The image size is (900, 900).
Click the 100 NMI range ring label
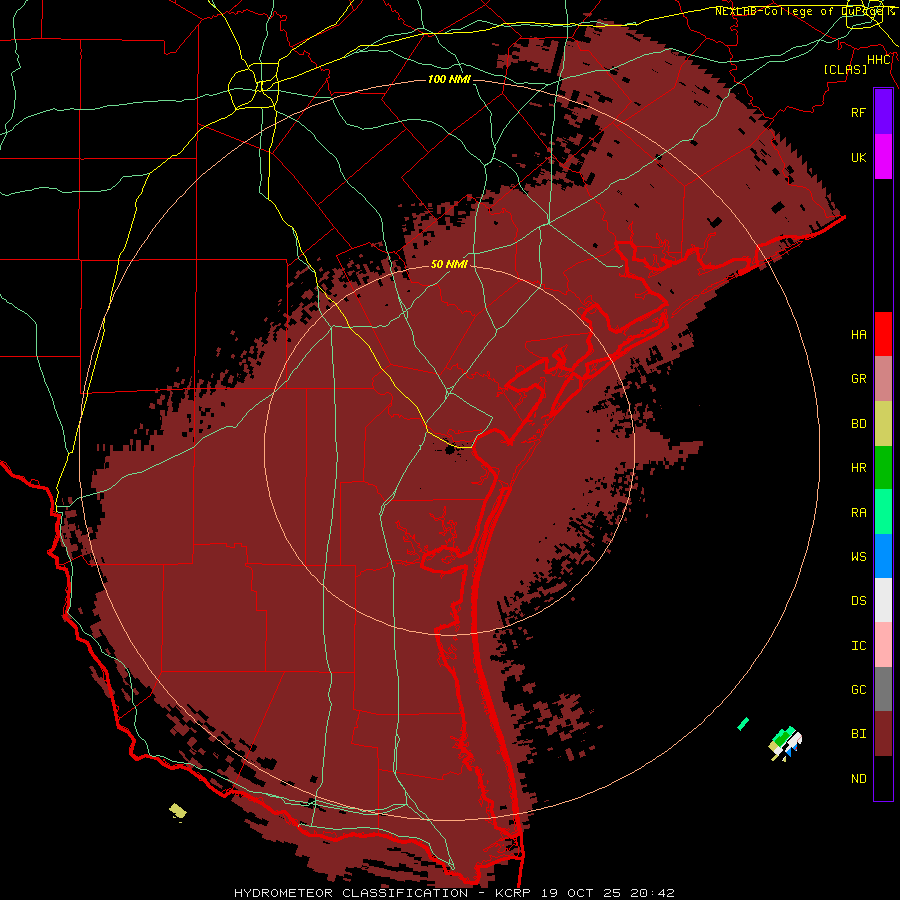pyautogui.click(x=449, y=79)
